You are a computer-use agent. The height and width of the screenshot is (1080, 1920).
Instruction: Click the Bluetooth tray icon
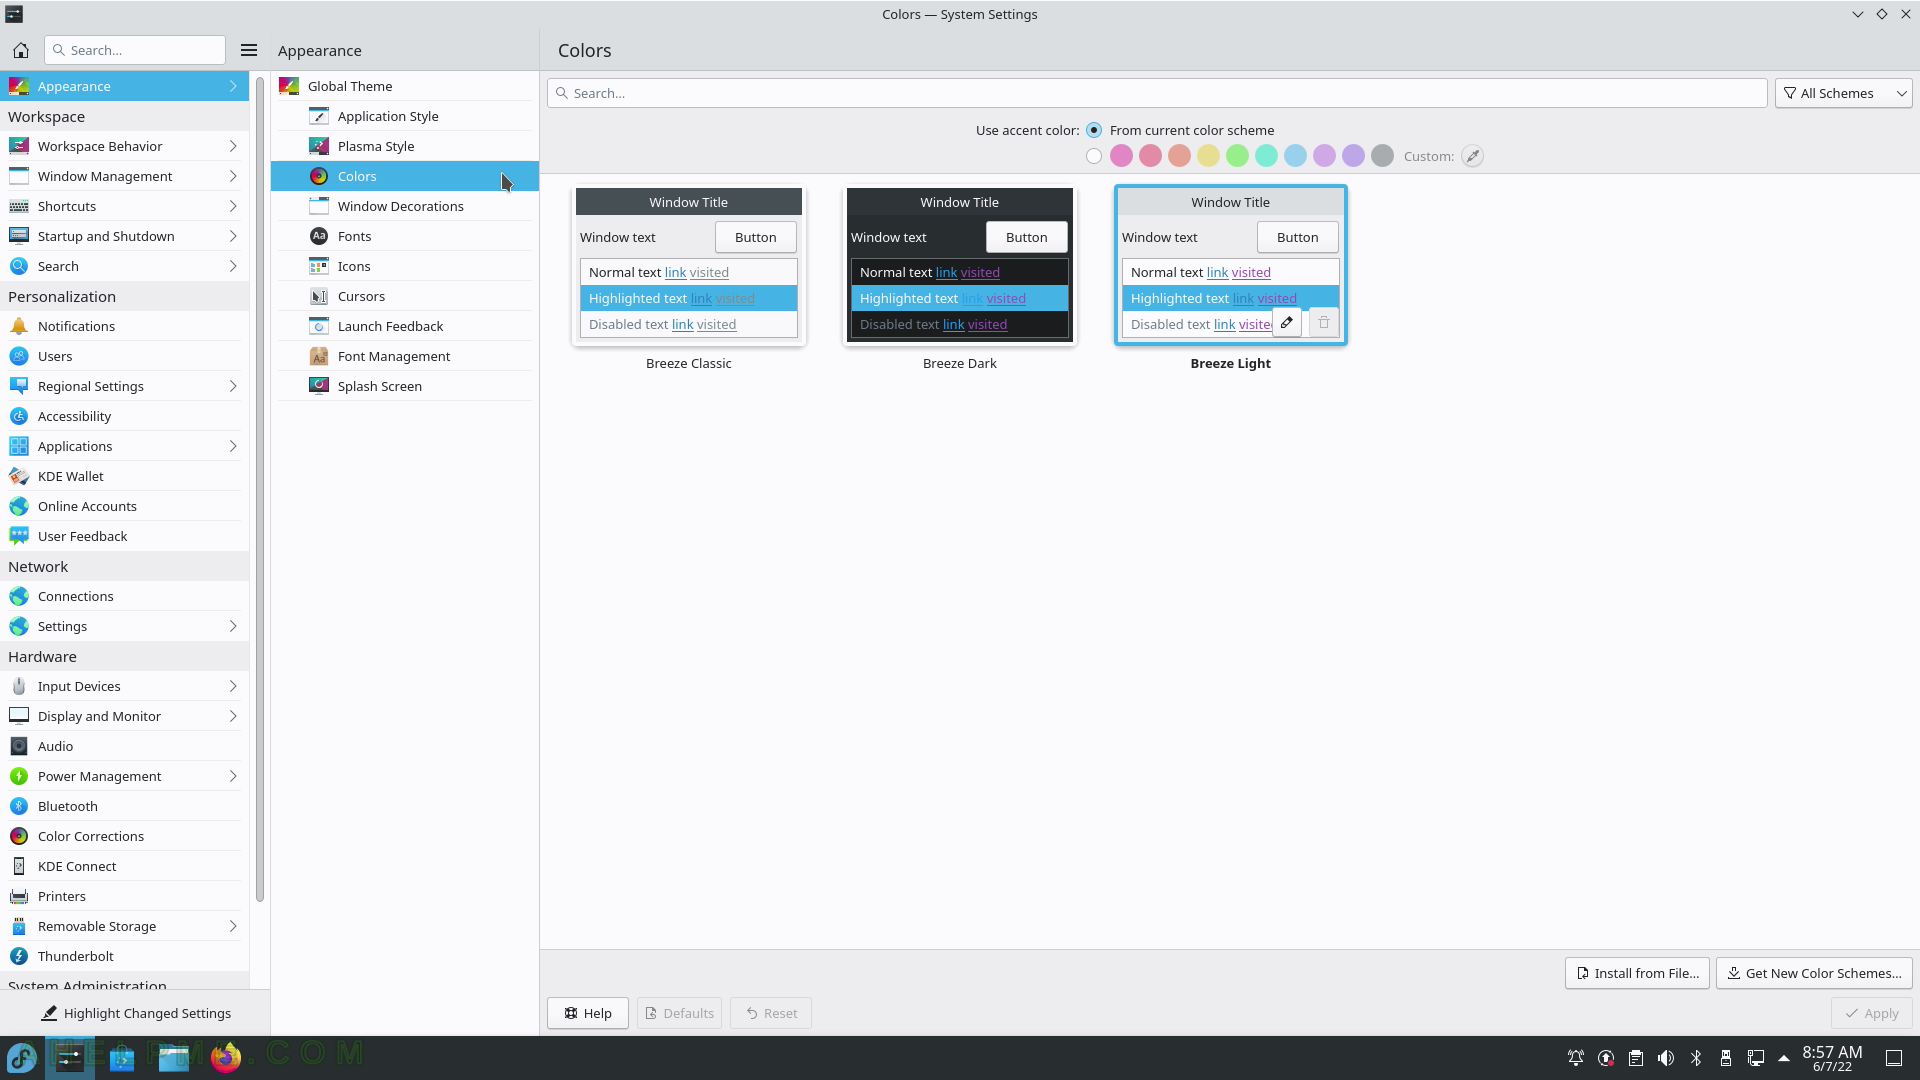pos(1696,1058)
